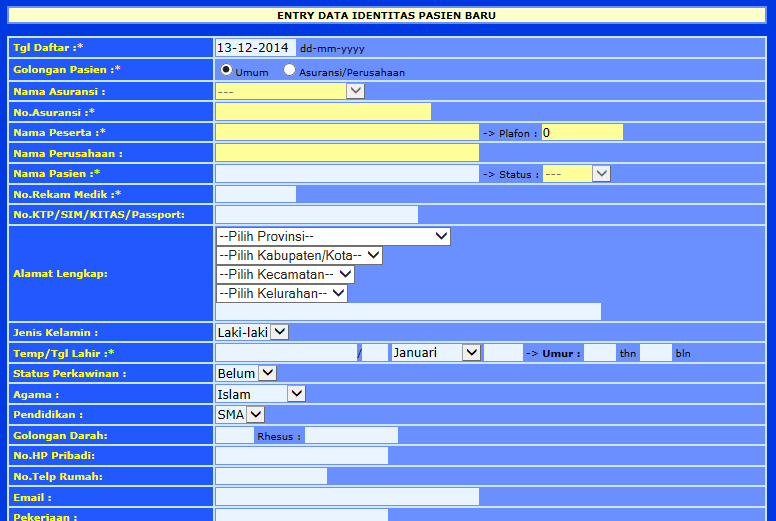The width and height of the screenshot is (776, 521).
Task: Click the Tgl Daftar date field
Action: (255, 48)
